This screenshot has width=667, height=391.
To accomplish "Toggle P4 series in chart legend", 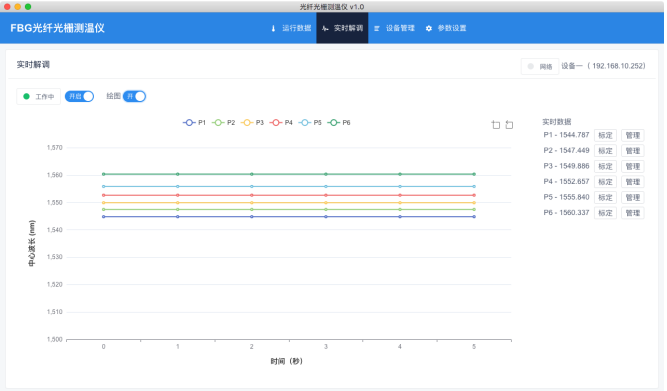I will (x=281, y=123).
